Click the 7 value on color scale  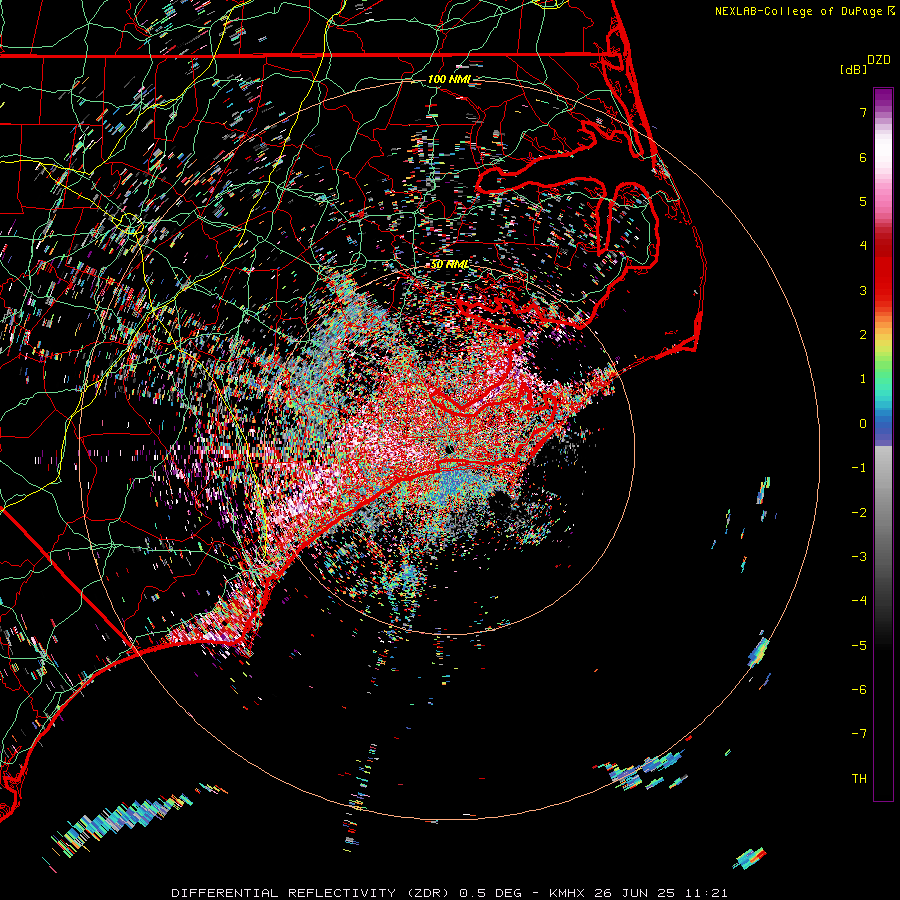[863, 112]
